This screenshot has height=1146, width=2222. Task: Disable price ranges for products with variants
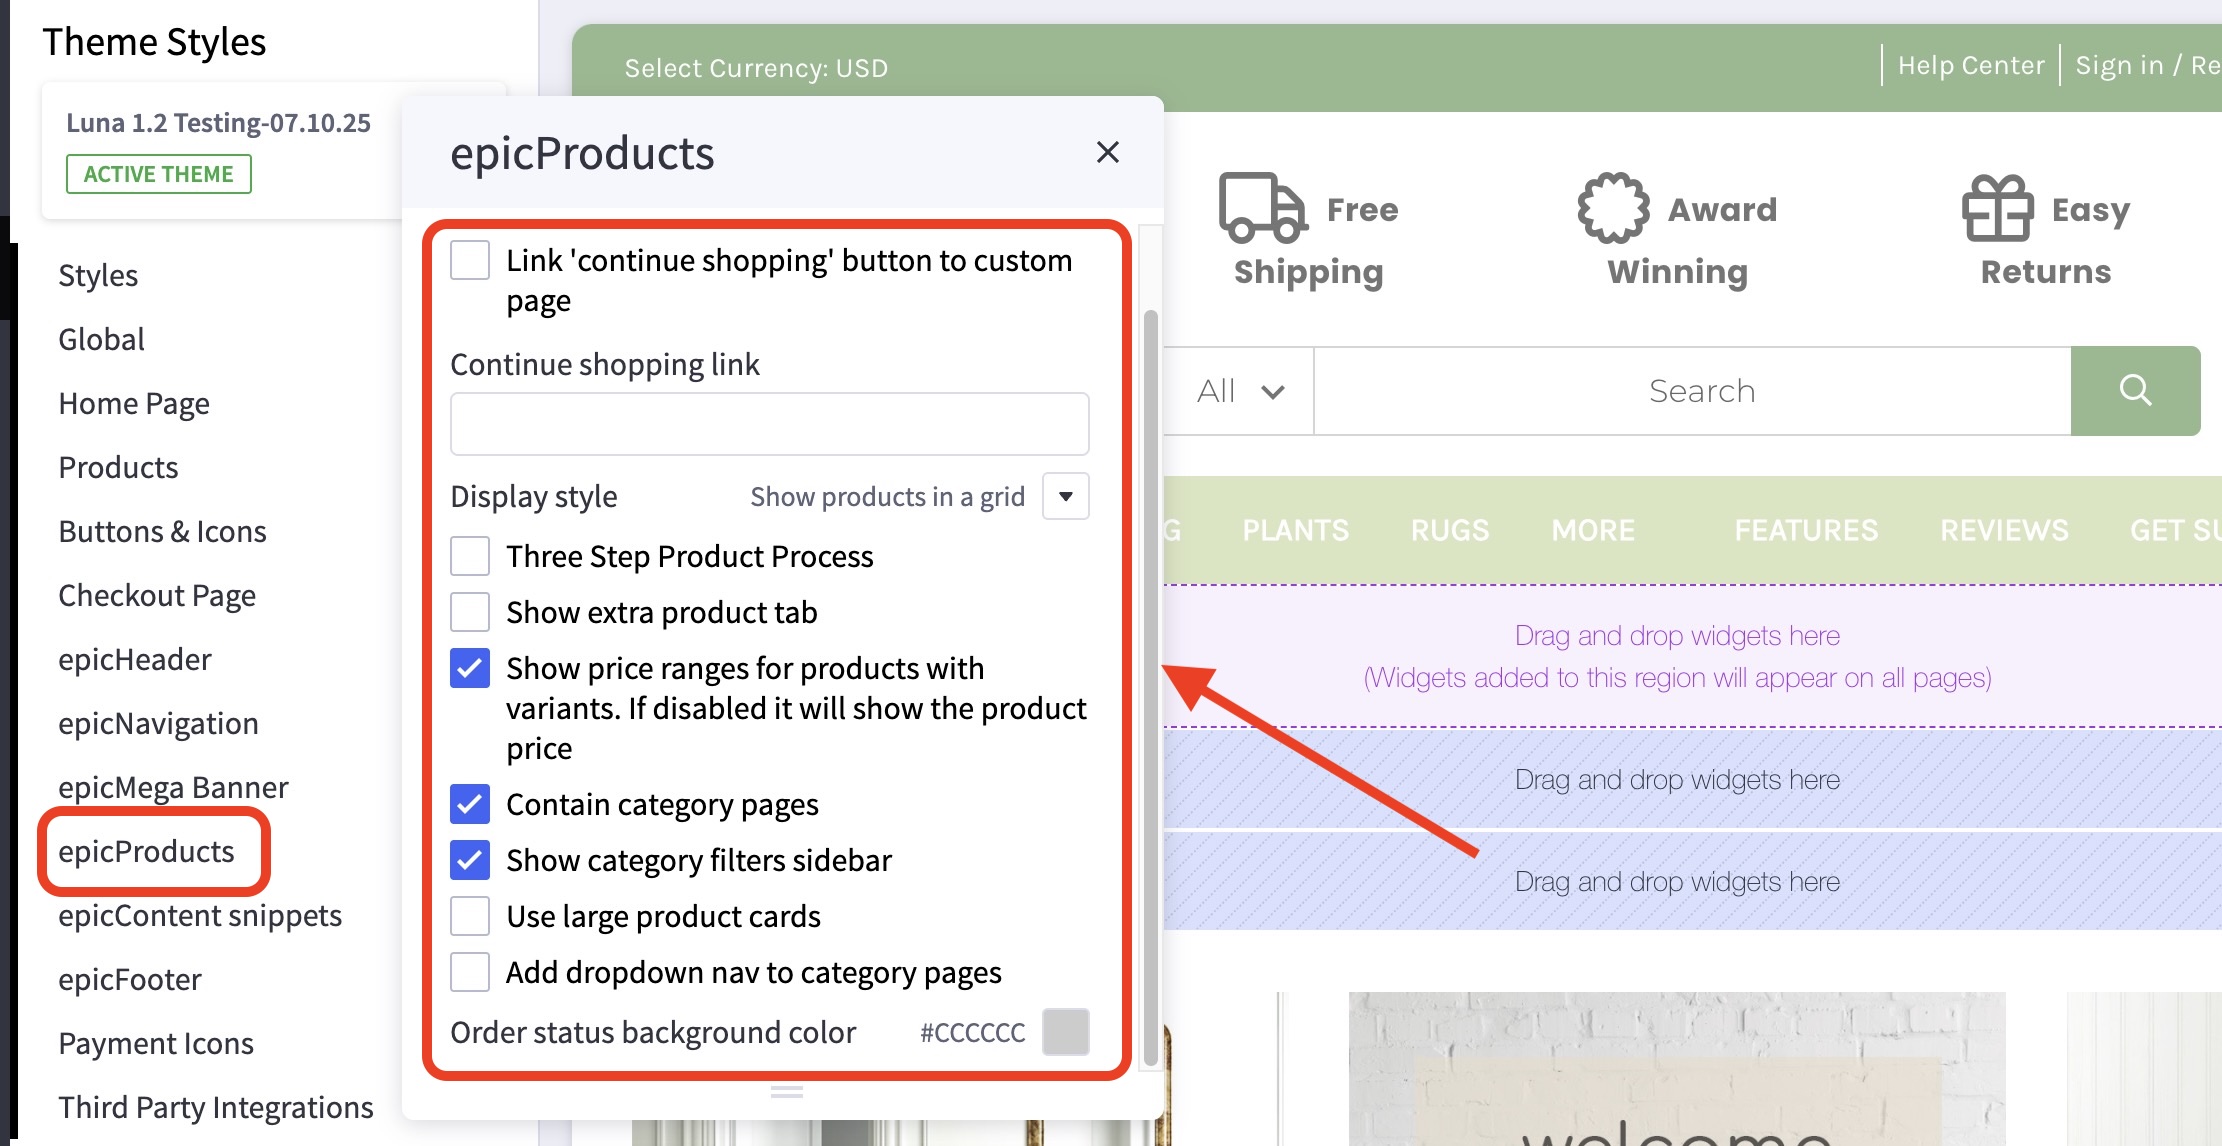click(469, 668)
